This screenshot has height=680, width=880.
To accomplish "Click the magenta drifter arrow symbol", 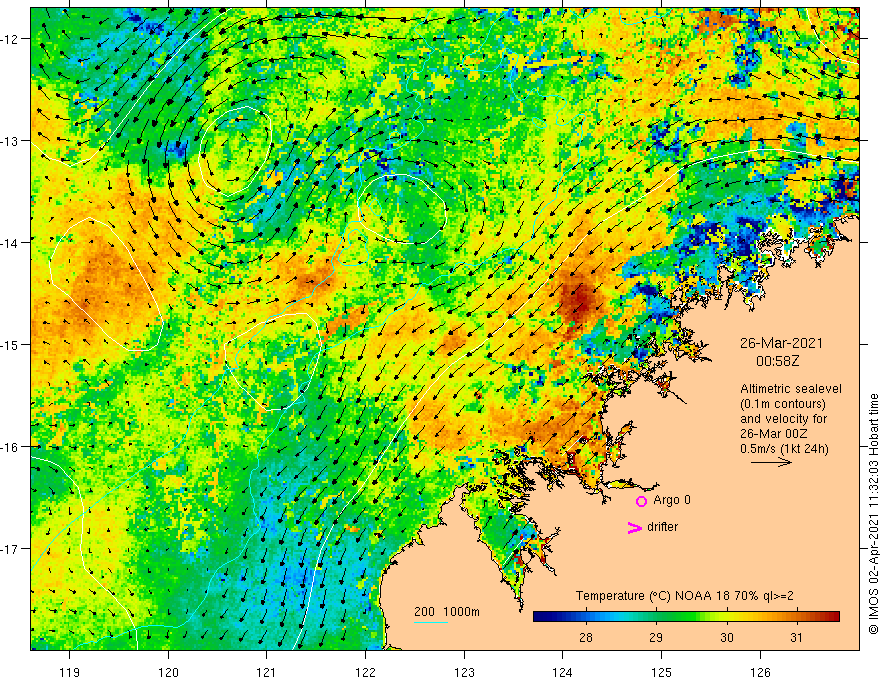I will click(634, 527).
